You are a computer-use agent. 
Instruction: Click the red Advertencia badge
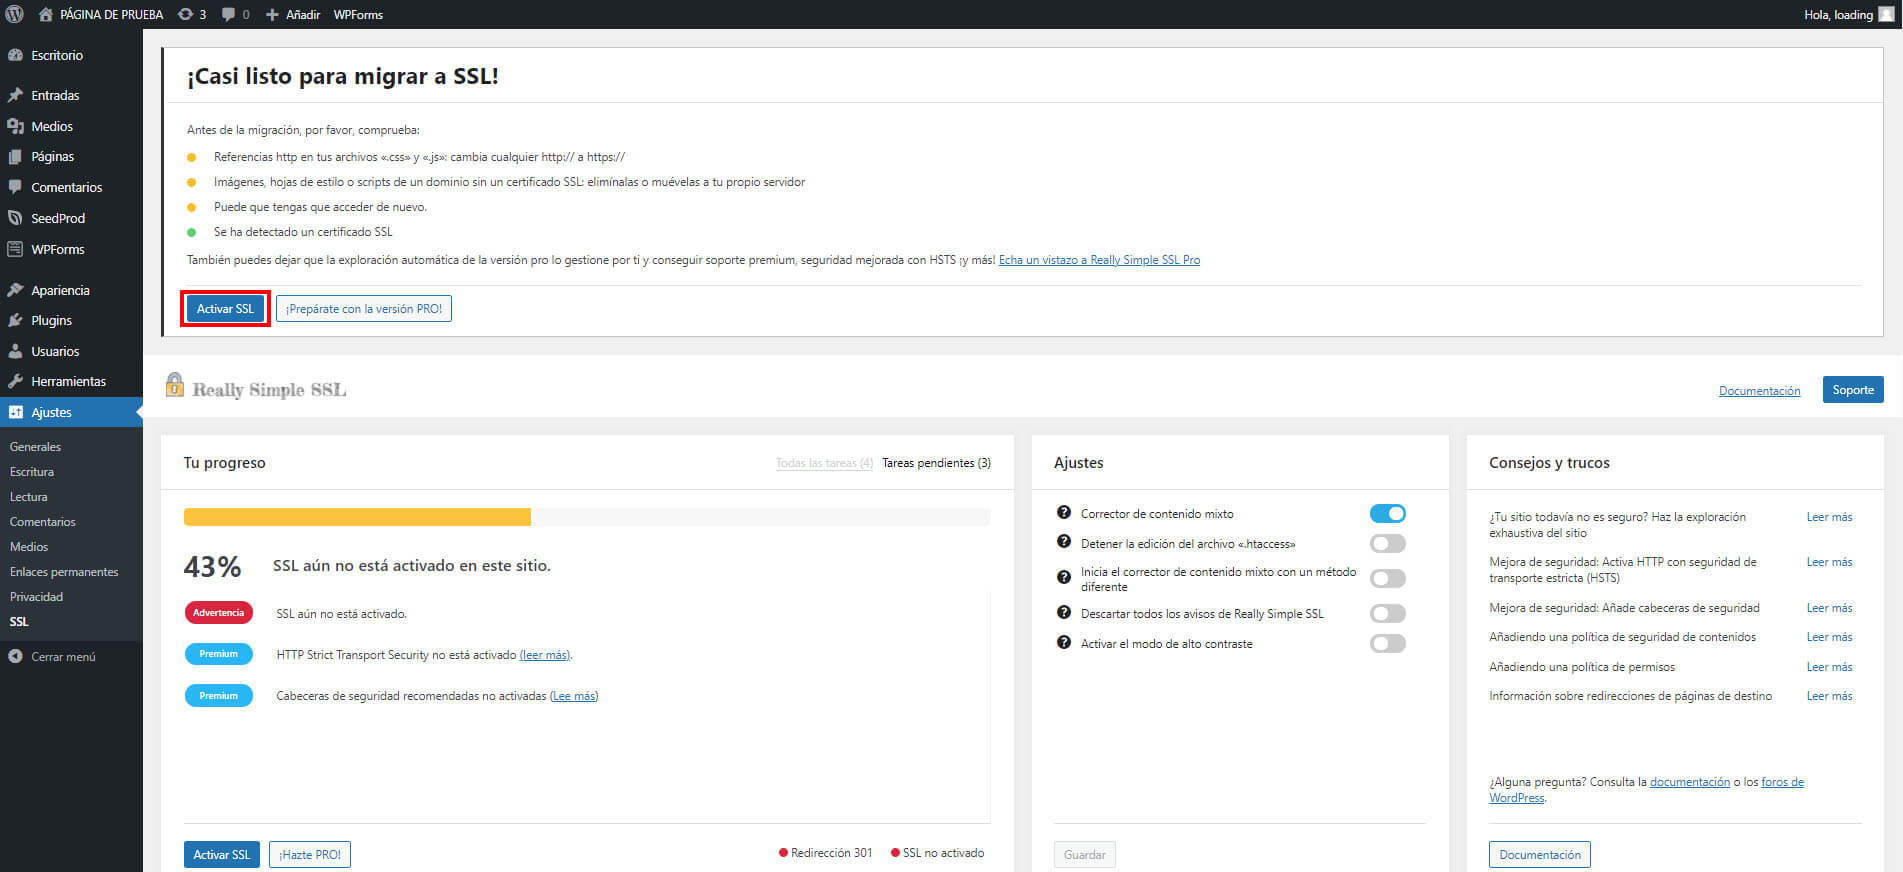tap(219, 613)
